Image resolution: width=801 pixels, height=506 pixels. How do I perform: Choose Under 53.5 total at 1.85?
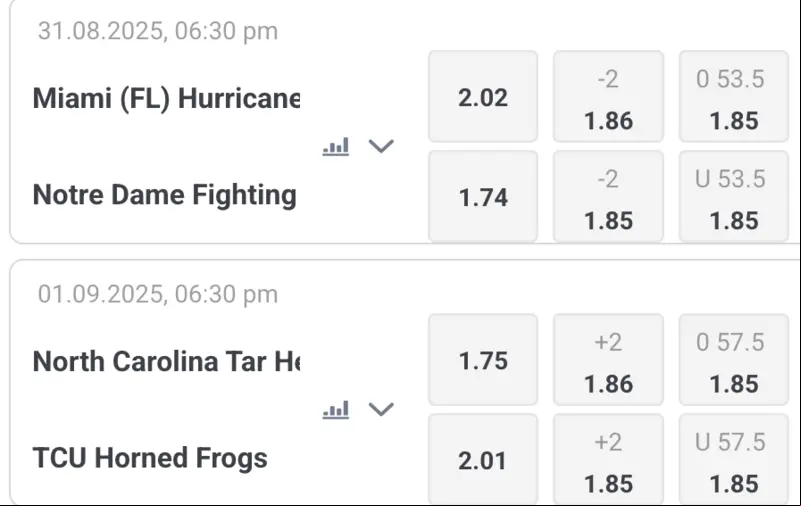tap(734, 196)
